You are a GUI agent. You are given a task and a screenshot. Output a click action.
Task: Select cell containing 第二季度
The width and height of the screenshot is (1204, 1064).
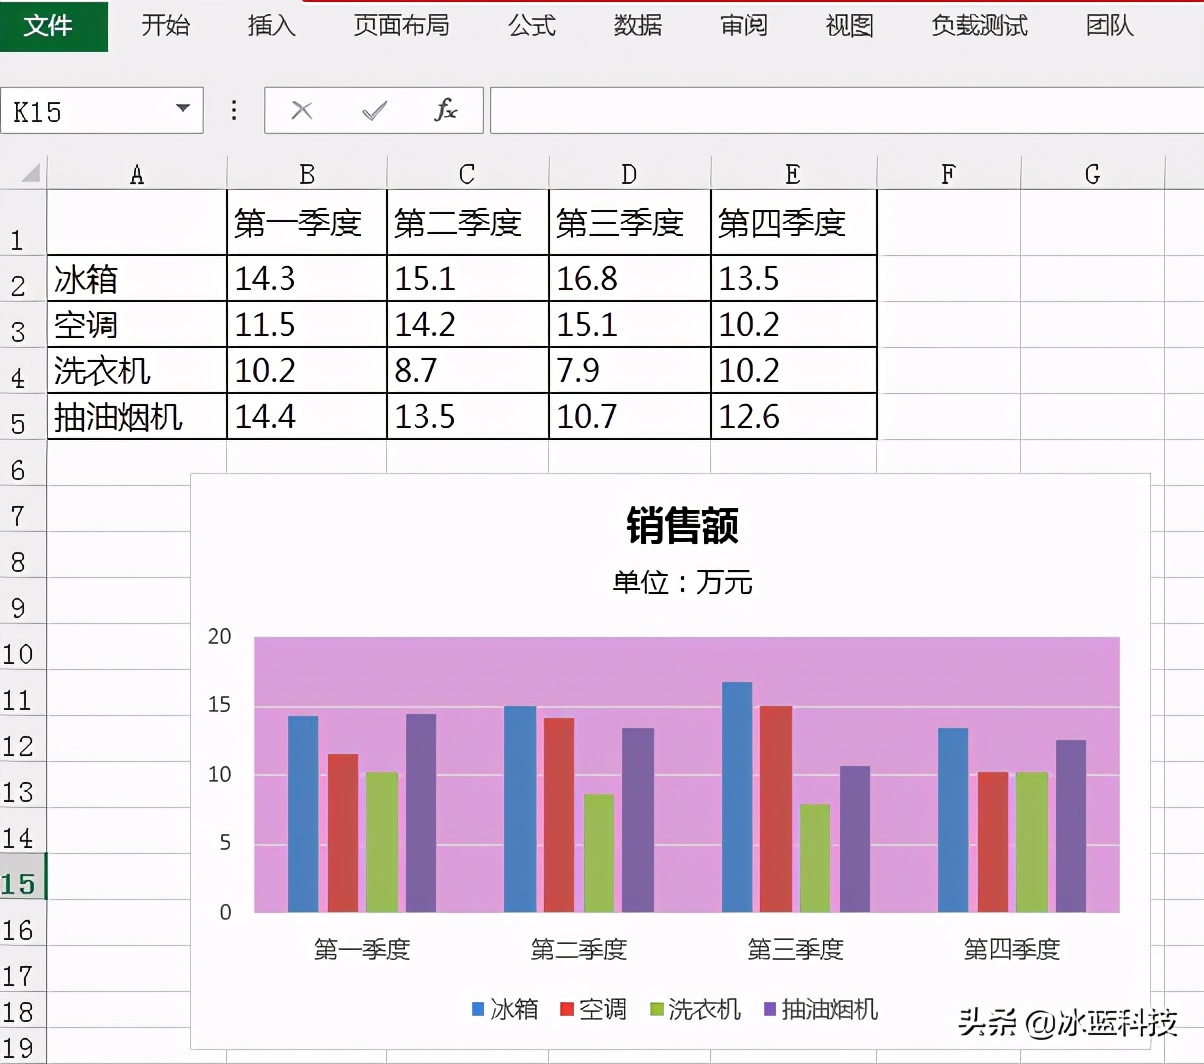tap(468, 222)
